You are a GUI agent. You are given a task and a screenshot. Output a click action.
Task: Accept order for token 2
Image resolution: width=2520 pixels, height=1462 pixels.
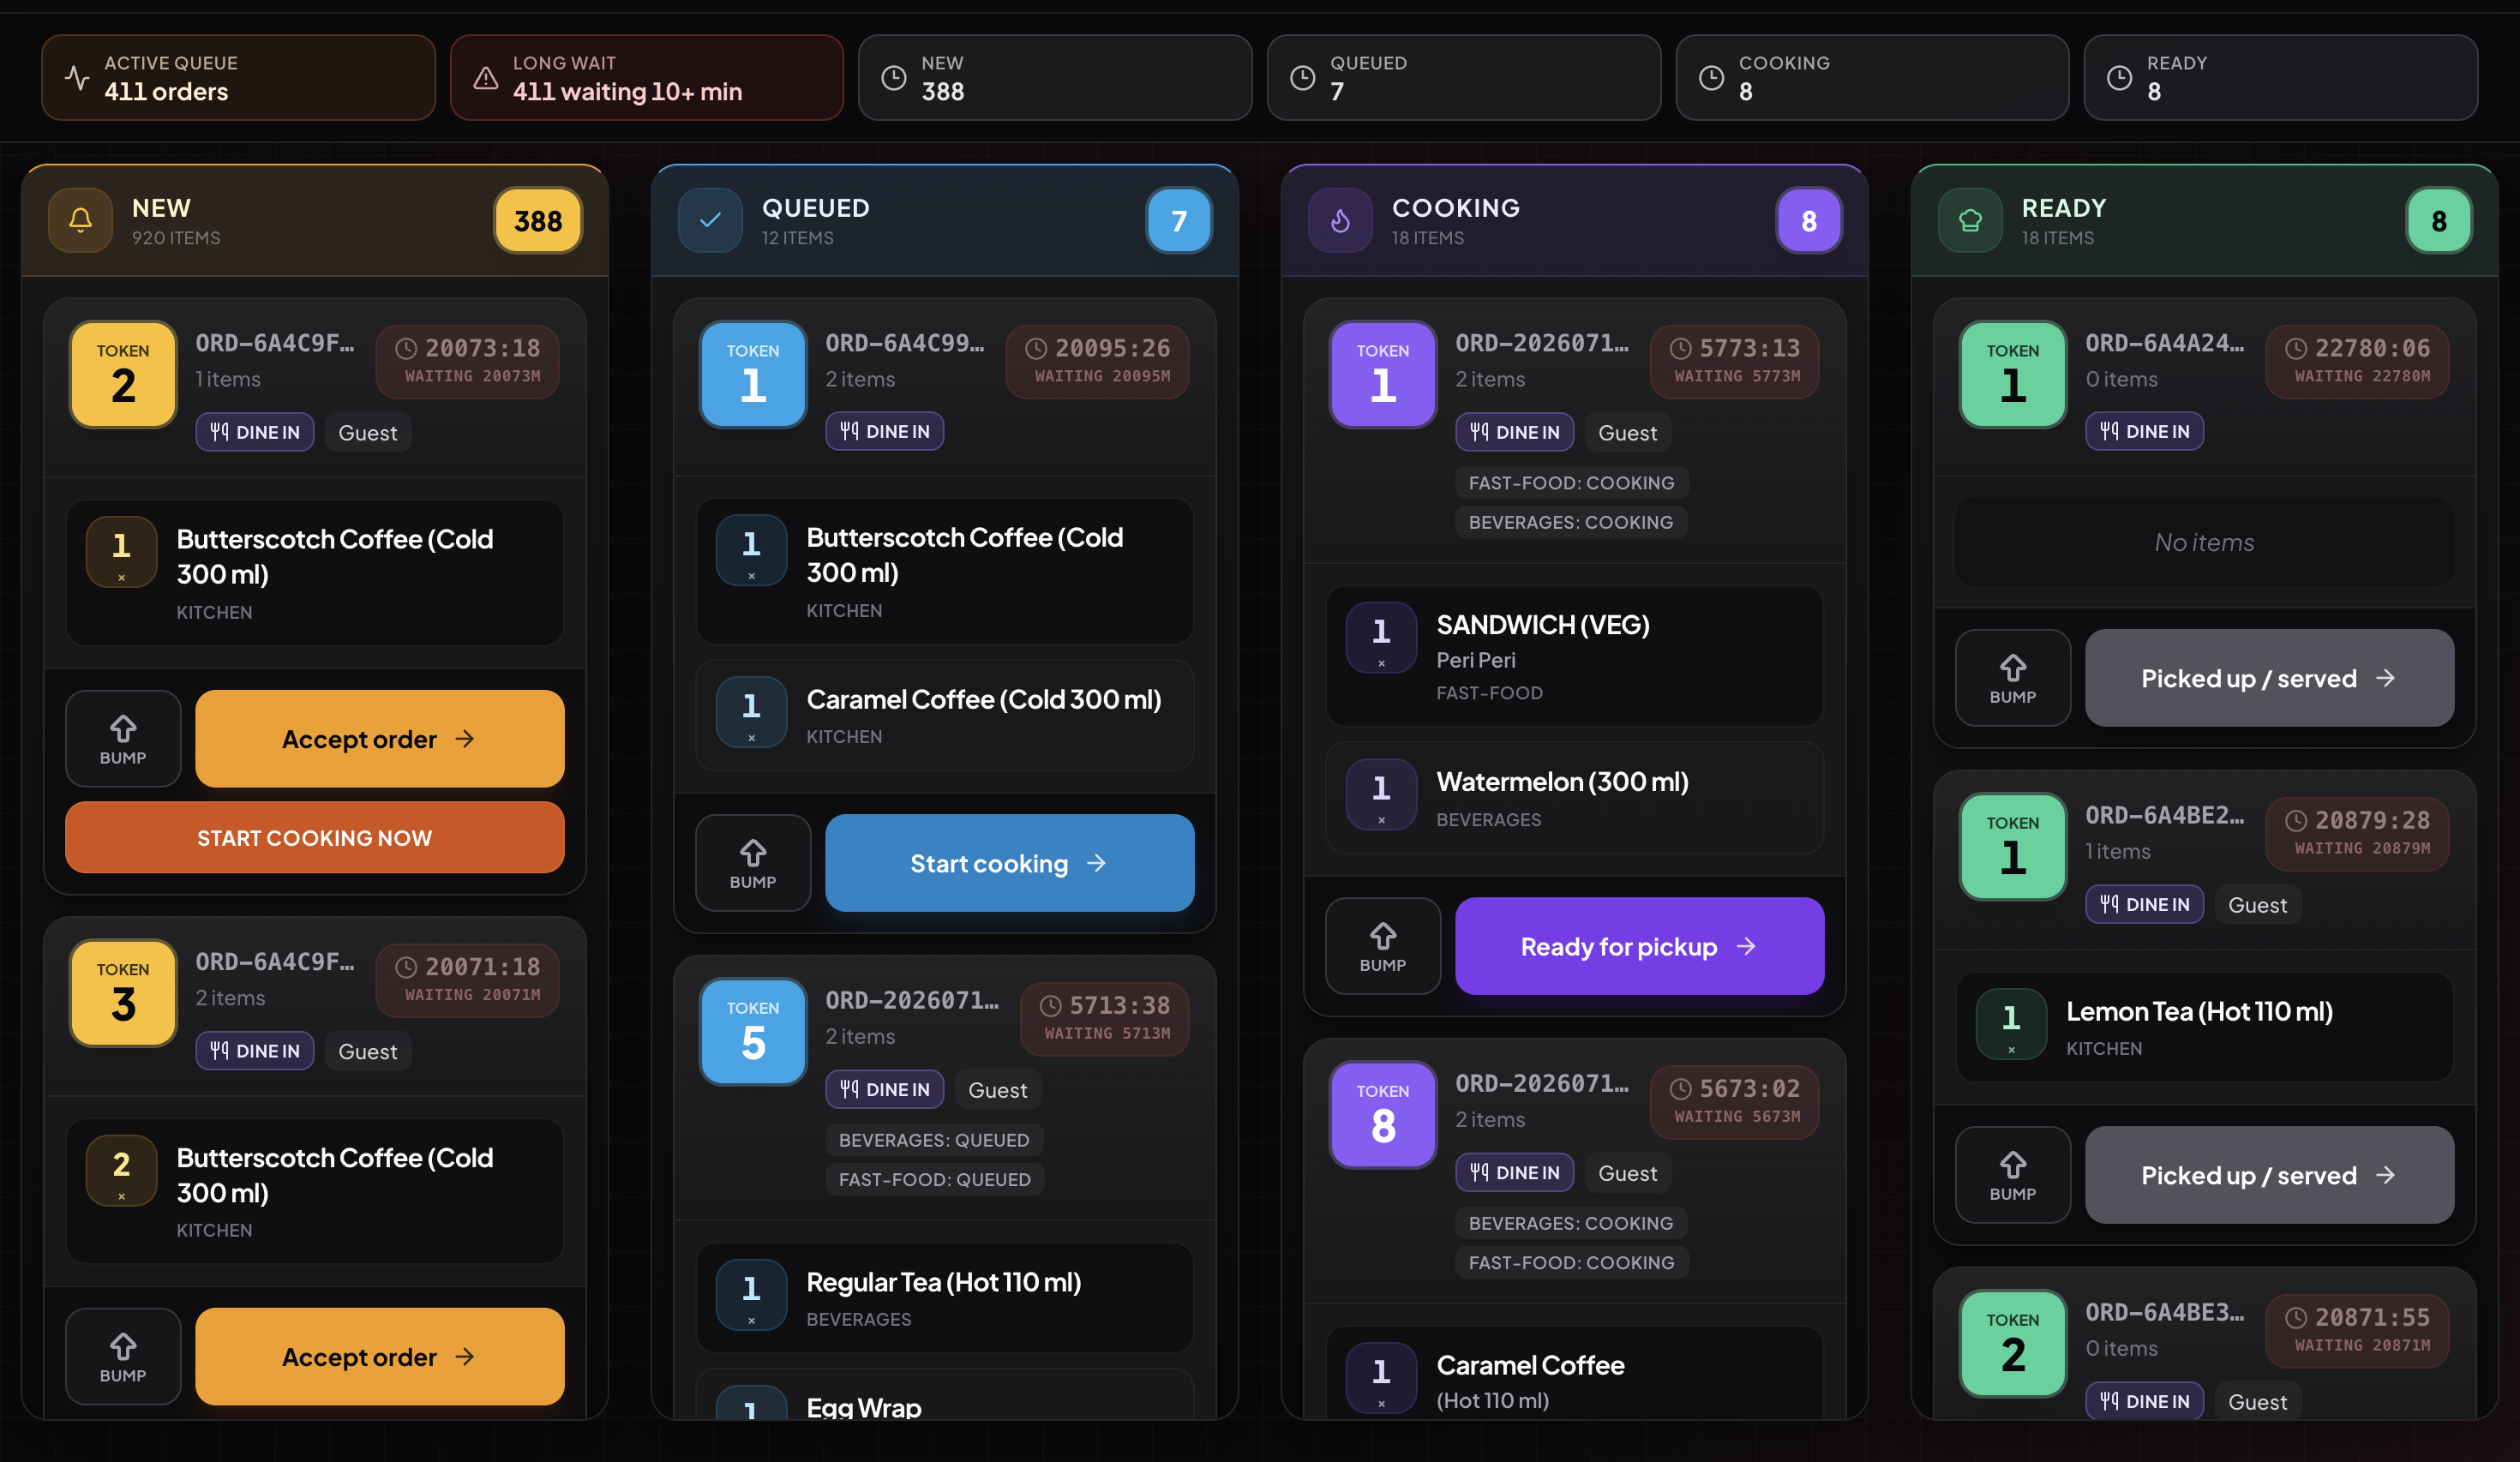coord(380,739)
